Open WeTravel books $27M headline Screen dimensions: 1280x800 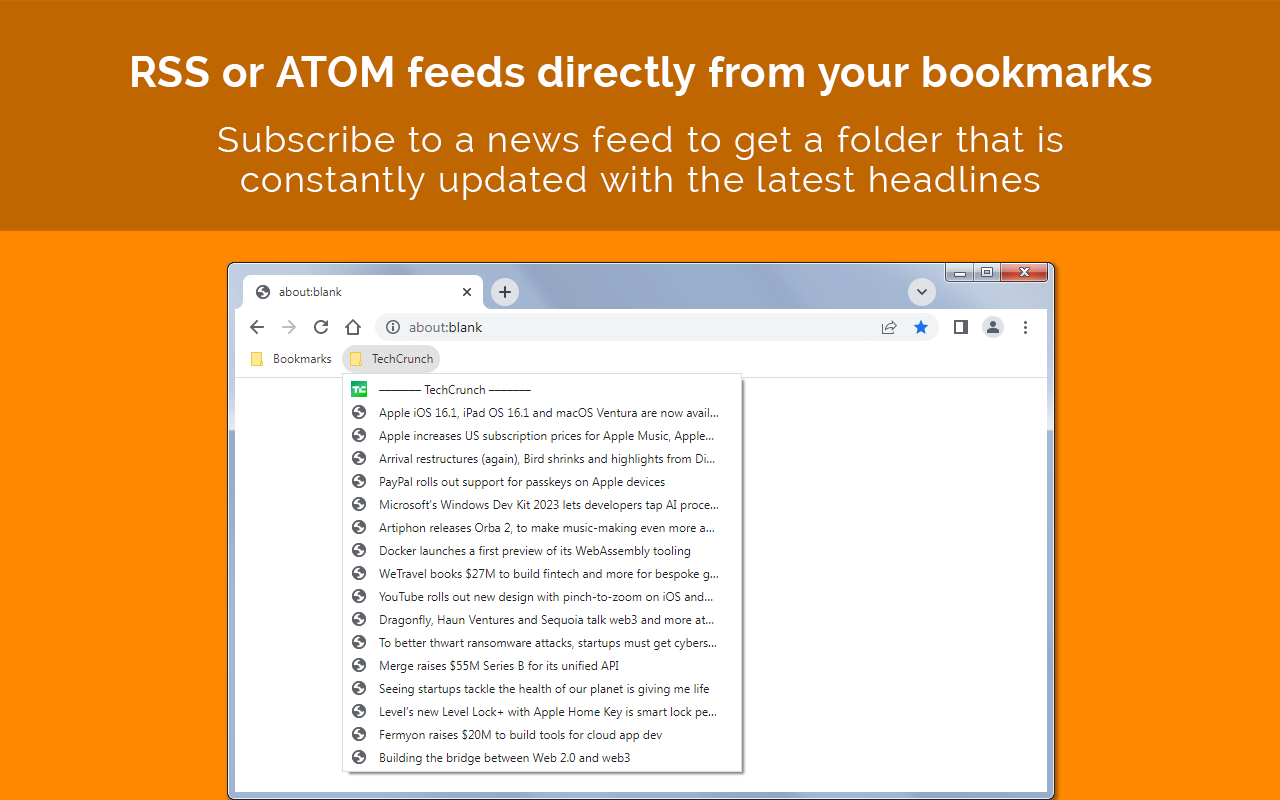pyautogui.click(x=542, y=574)
